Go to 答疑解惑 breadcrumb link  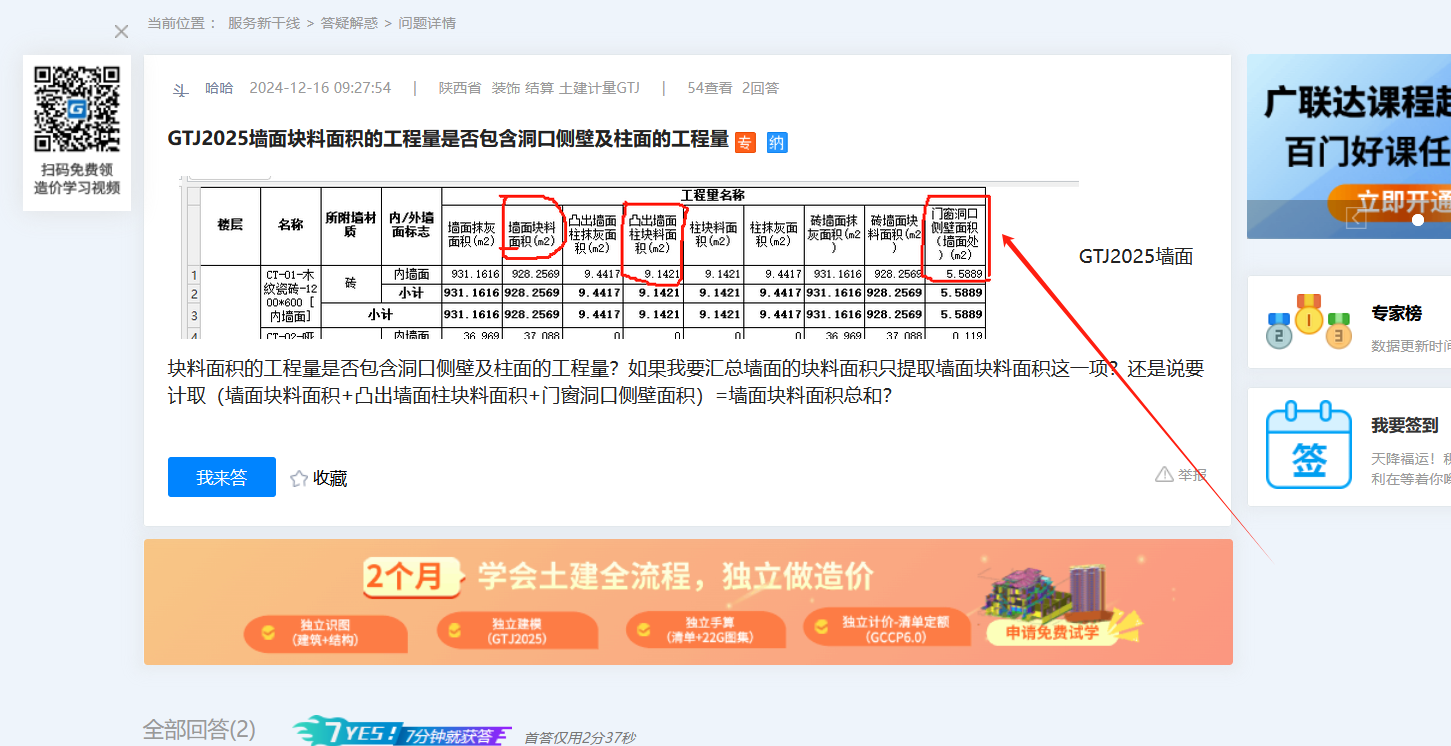click(x=350, y=23)
